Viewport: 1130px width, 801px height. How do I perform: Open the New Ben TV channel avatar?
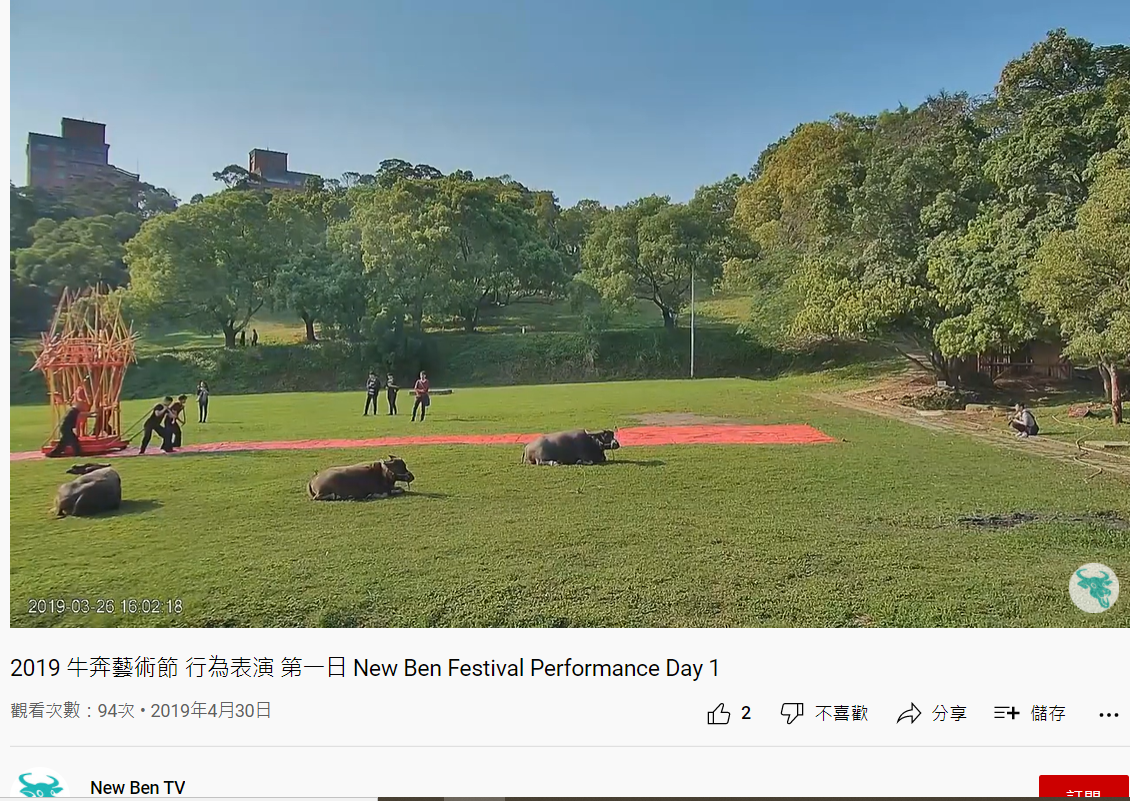point(40,787)
